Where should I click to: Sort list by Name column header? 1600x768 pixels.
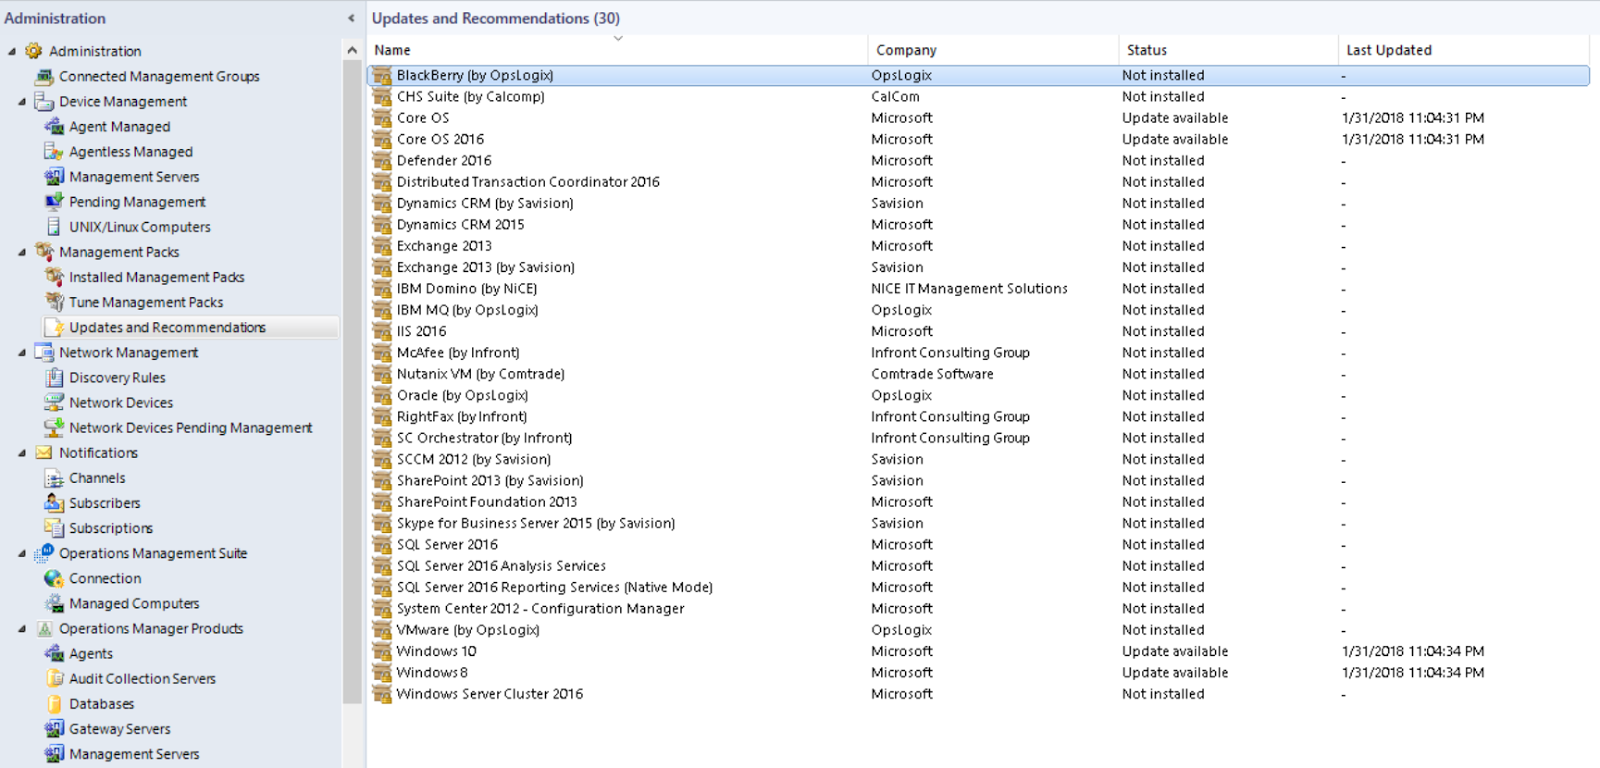tap(617, 50)
